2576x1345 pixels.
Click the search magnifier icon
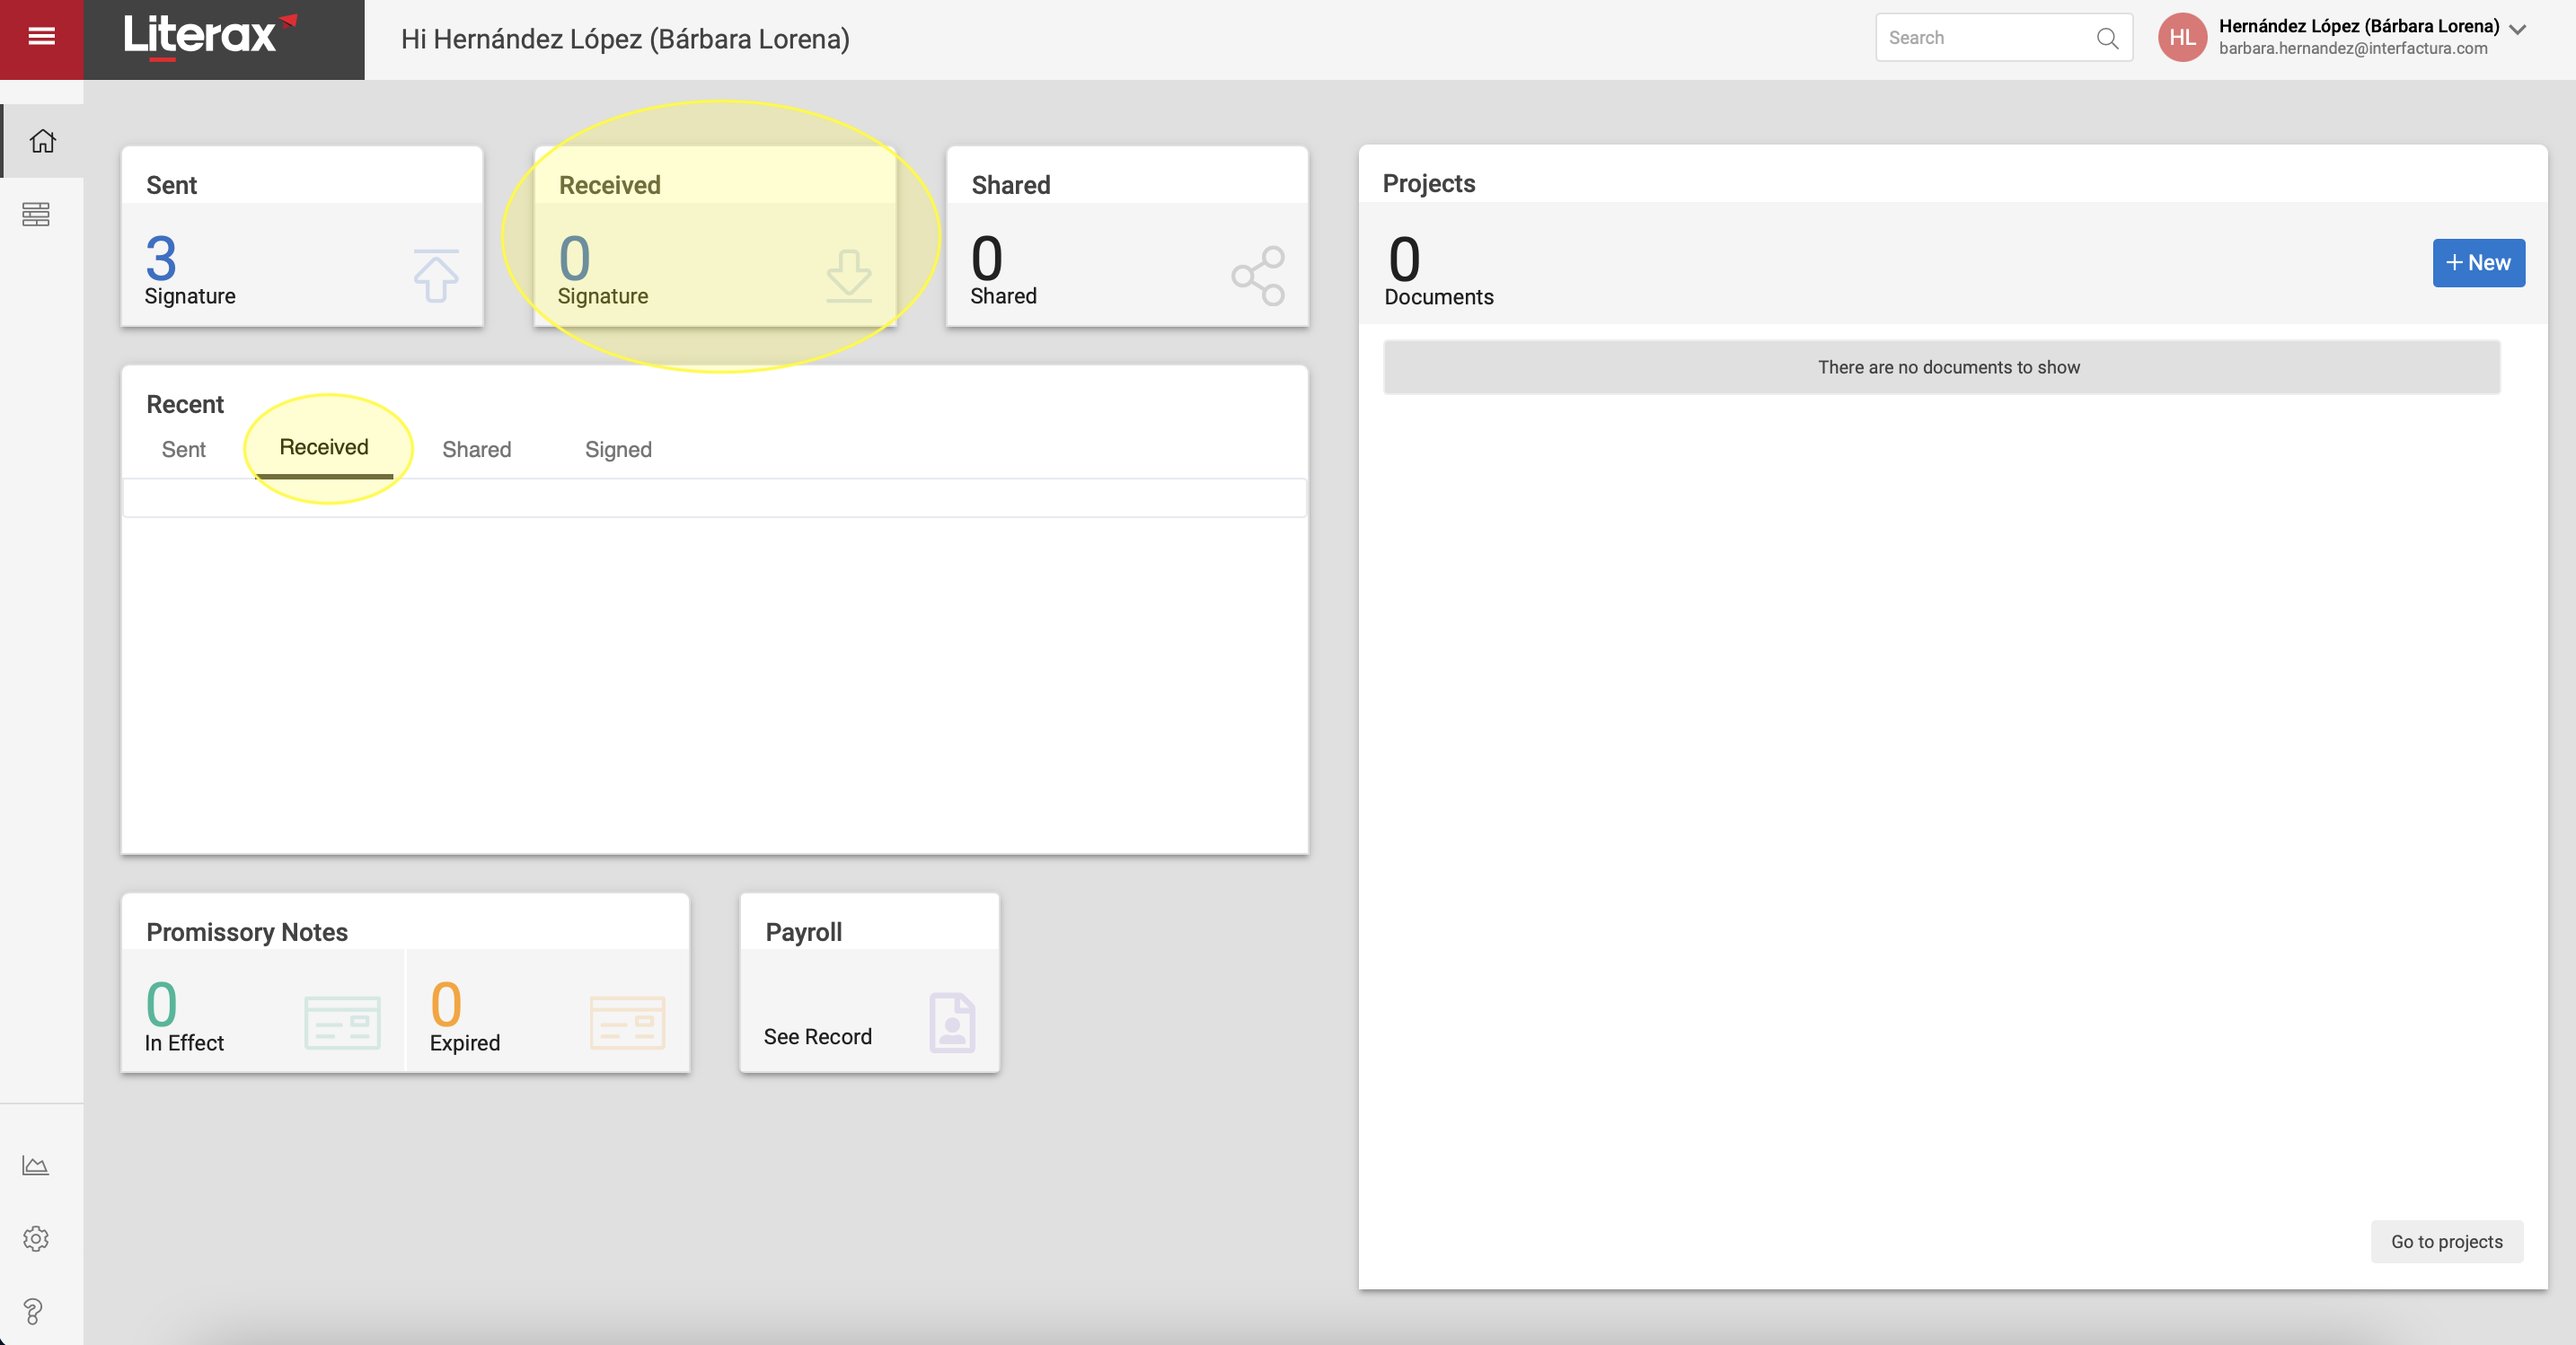(2107, 38)
